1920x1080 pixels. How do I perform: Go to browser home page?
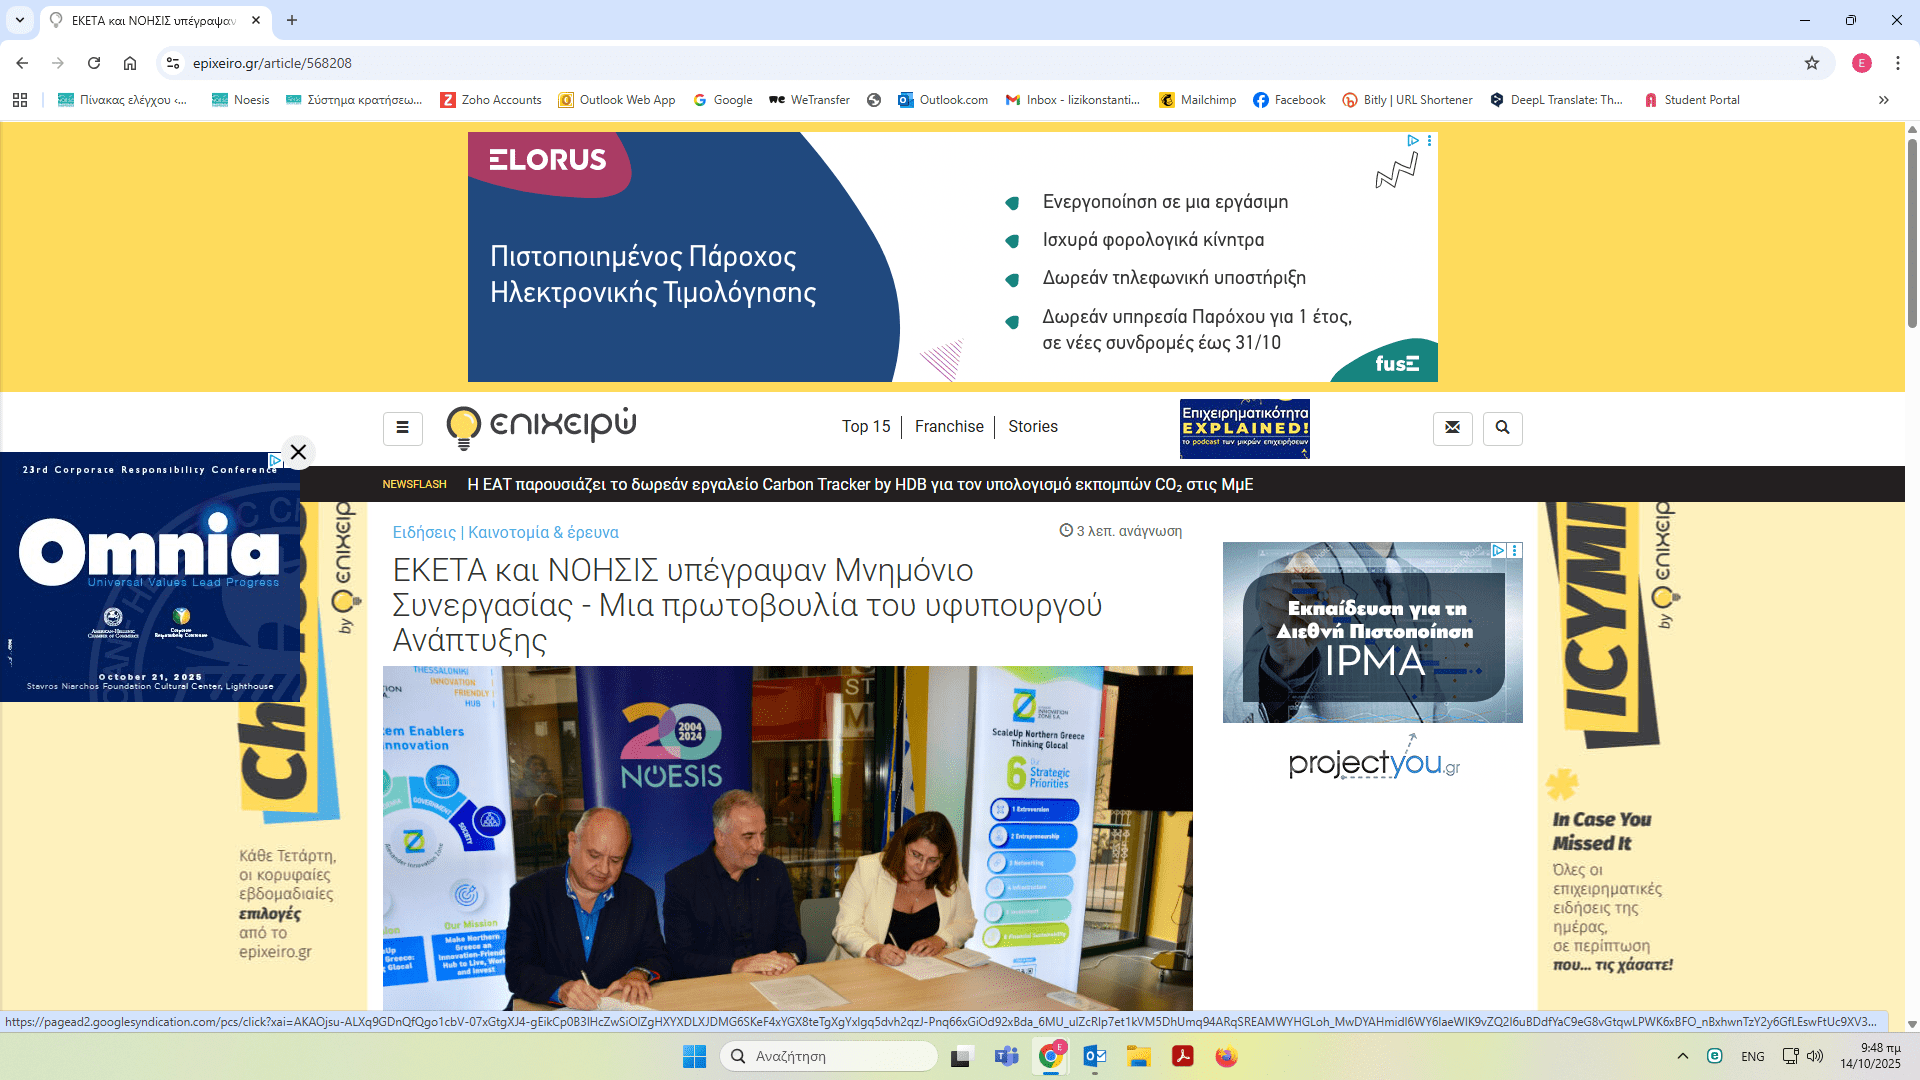(x=130, y=63)
